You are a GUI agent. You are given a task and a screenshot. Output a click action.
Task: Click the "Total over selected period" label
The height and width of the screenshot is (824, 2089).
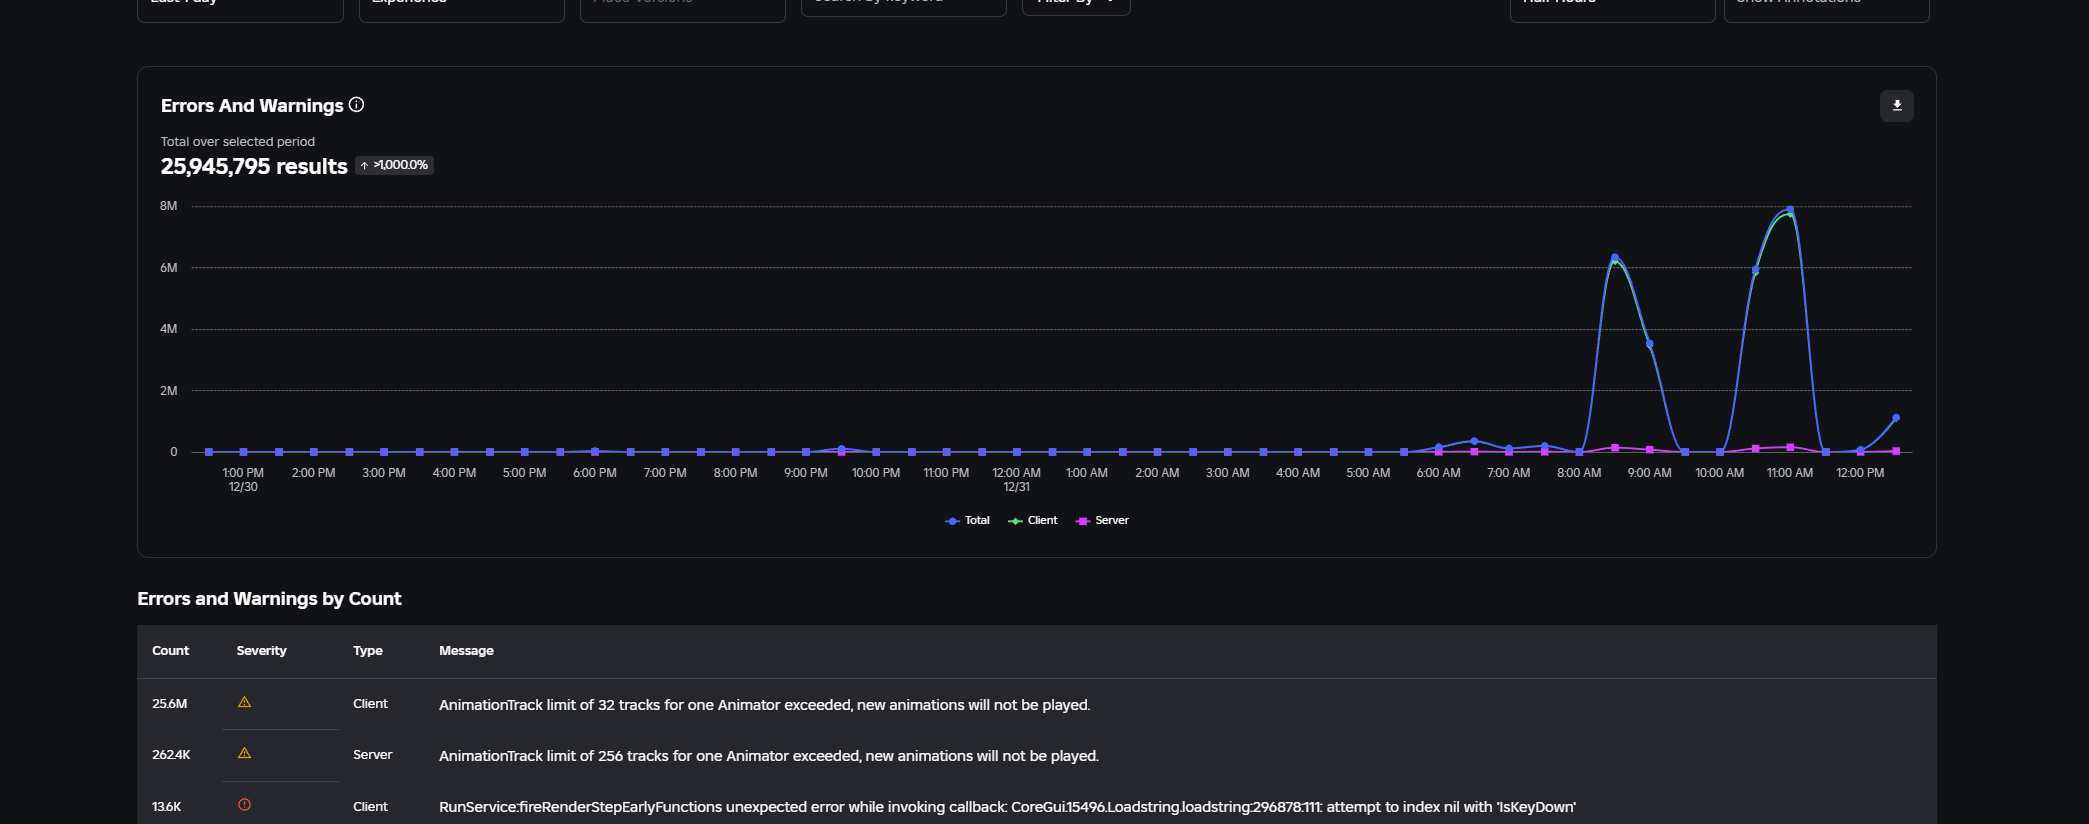pyautogui.click(x=238, y=142)
